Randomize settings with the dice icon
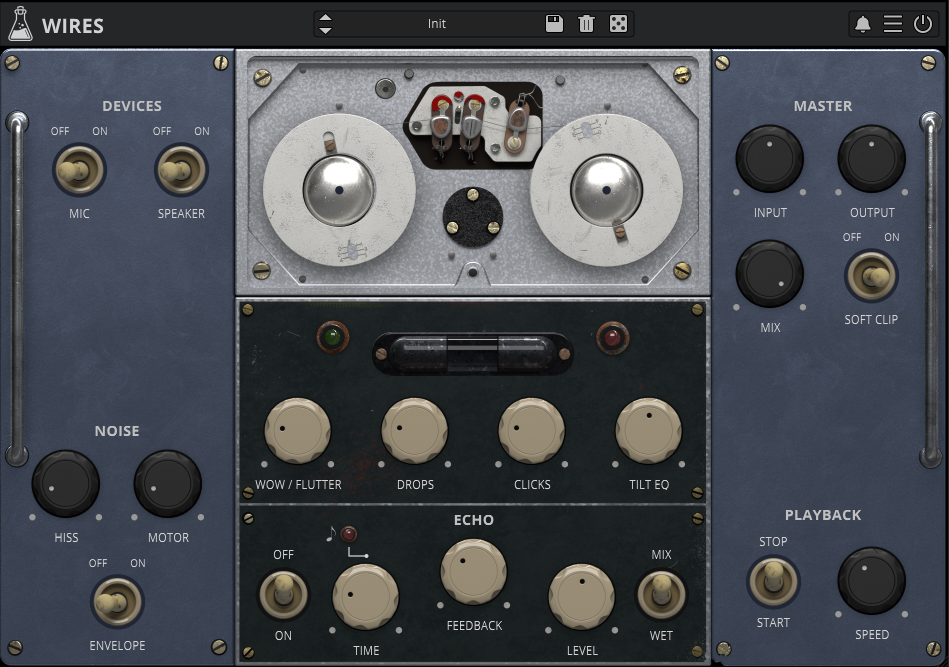This screenshot has width=949, height=667. [x=618, y=24]
